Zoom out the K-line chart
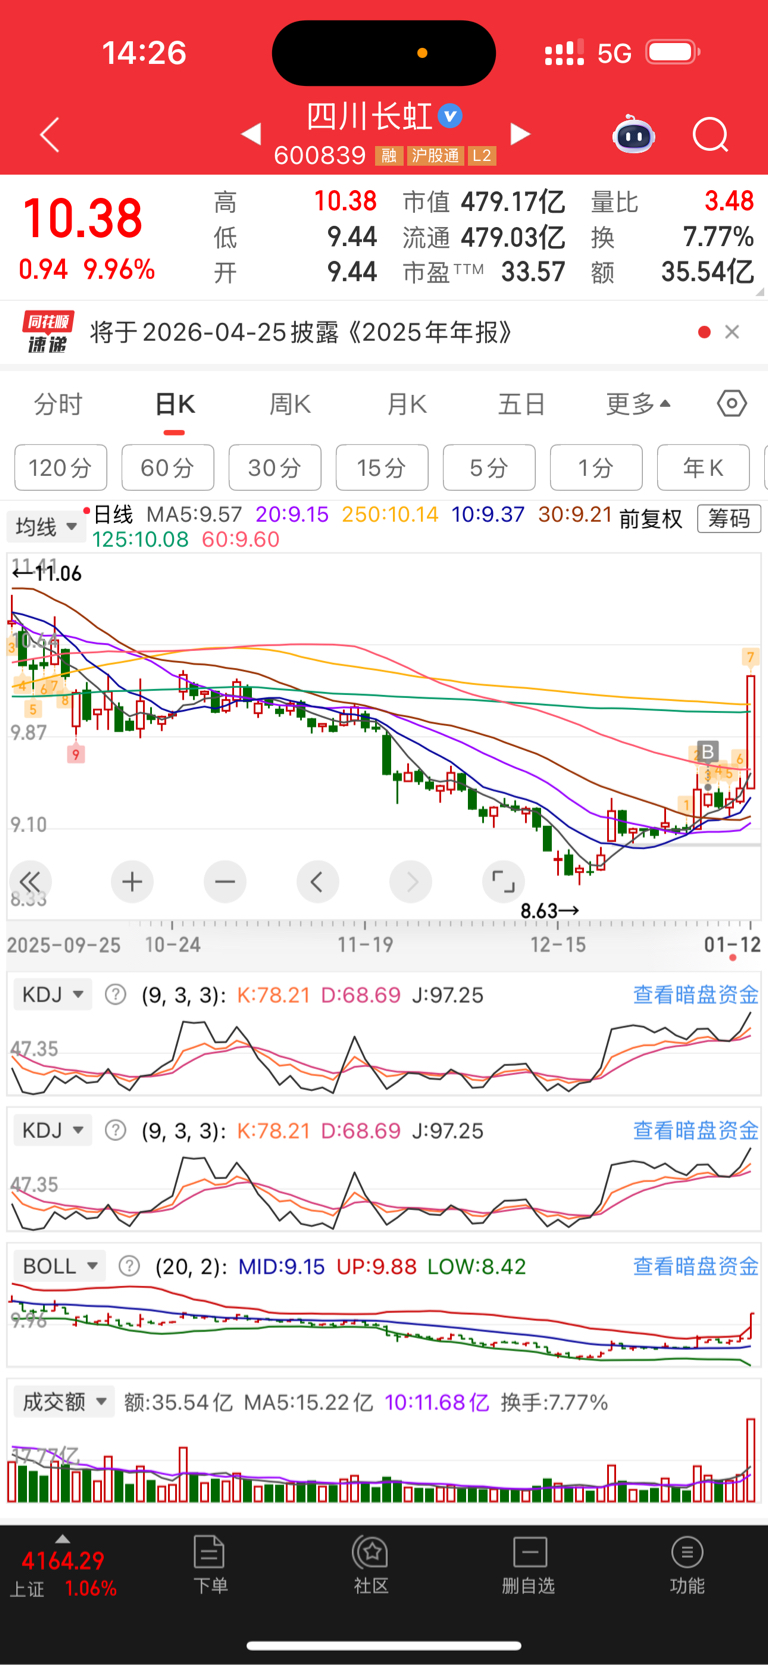The height and width of the screenshot is (1665, 768). [225, 882]
